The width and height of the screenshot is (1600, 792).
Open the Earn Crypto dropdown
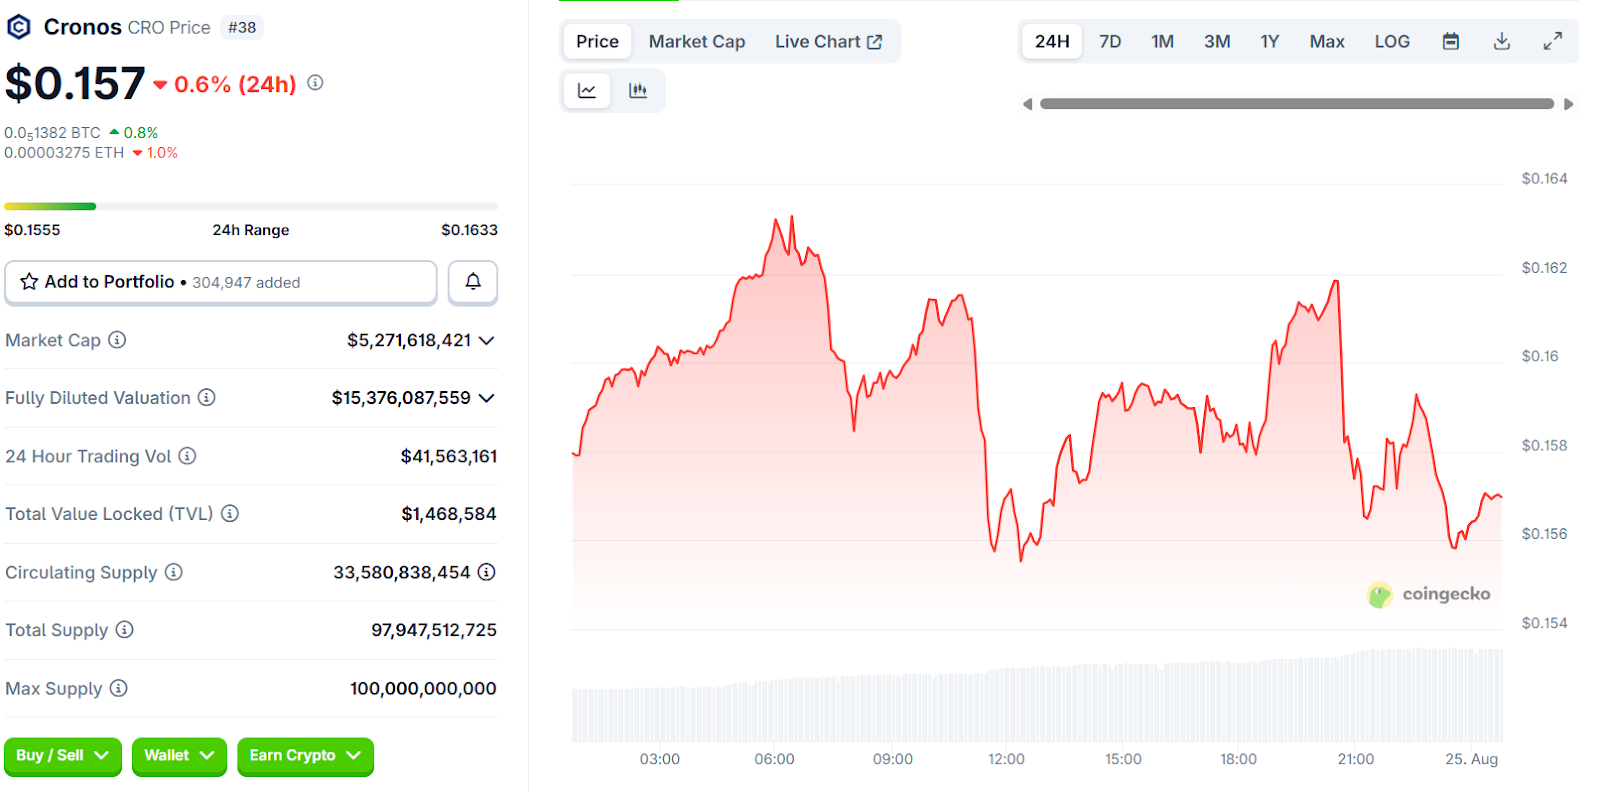[304, 756]
